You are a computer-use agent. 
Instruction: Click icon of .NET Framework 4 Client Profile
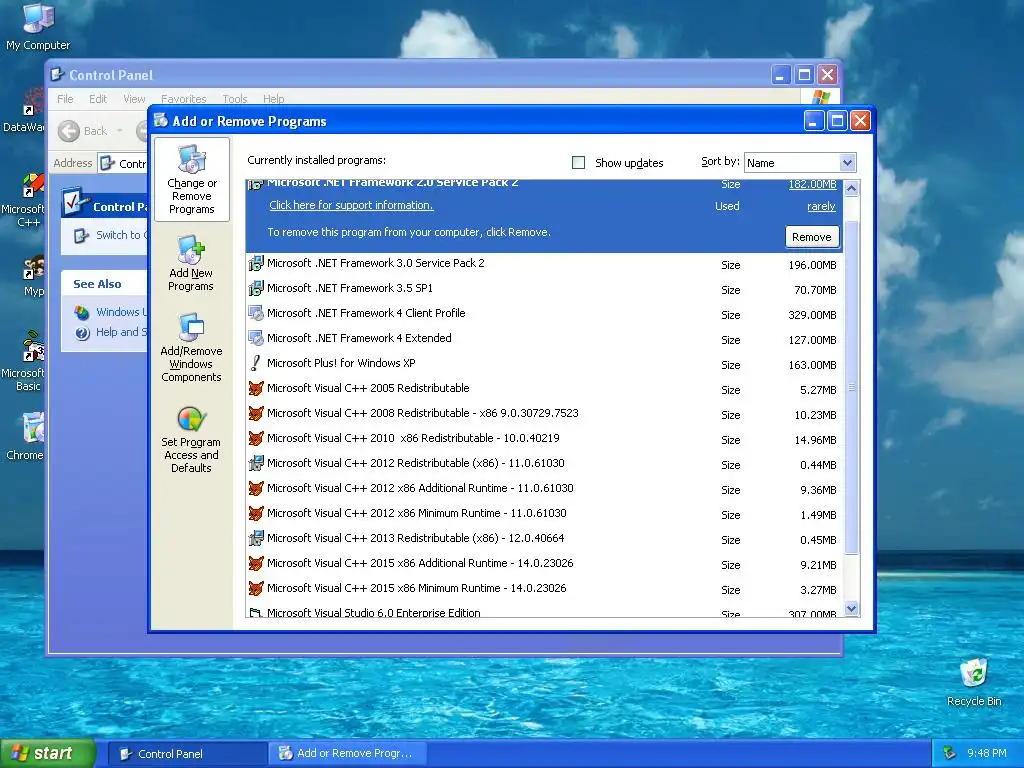click(x=256, y=313)
